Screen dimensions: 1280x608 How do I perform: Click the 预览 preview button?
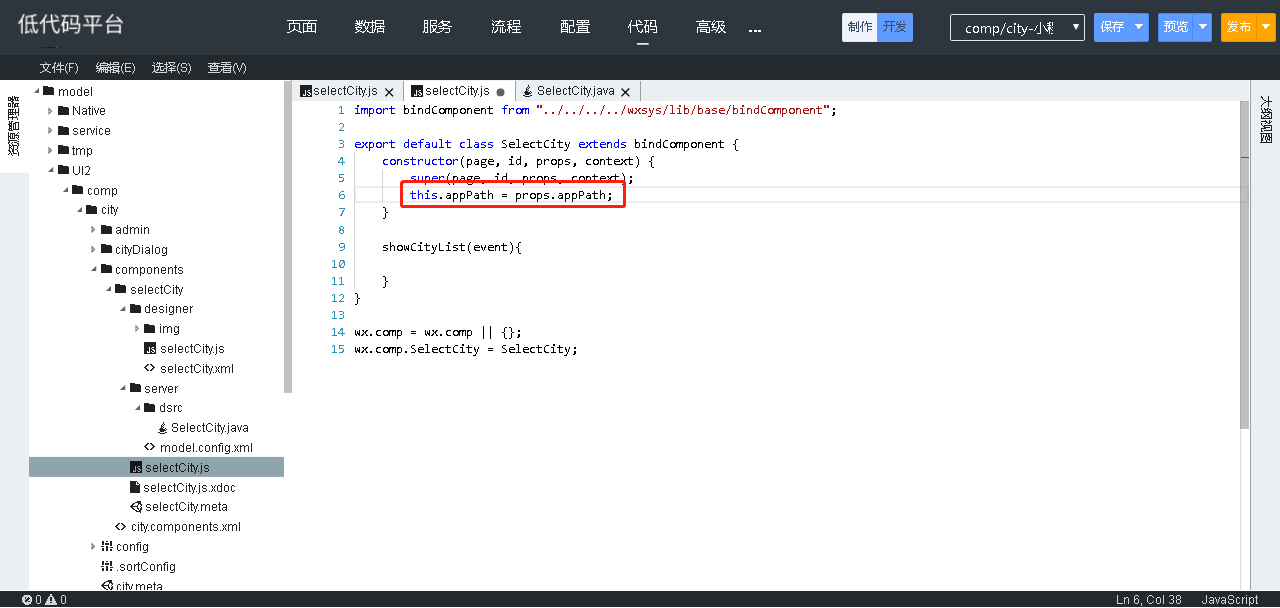pyautogui.click(x=1176, y=27)
